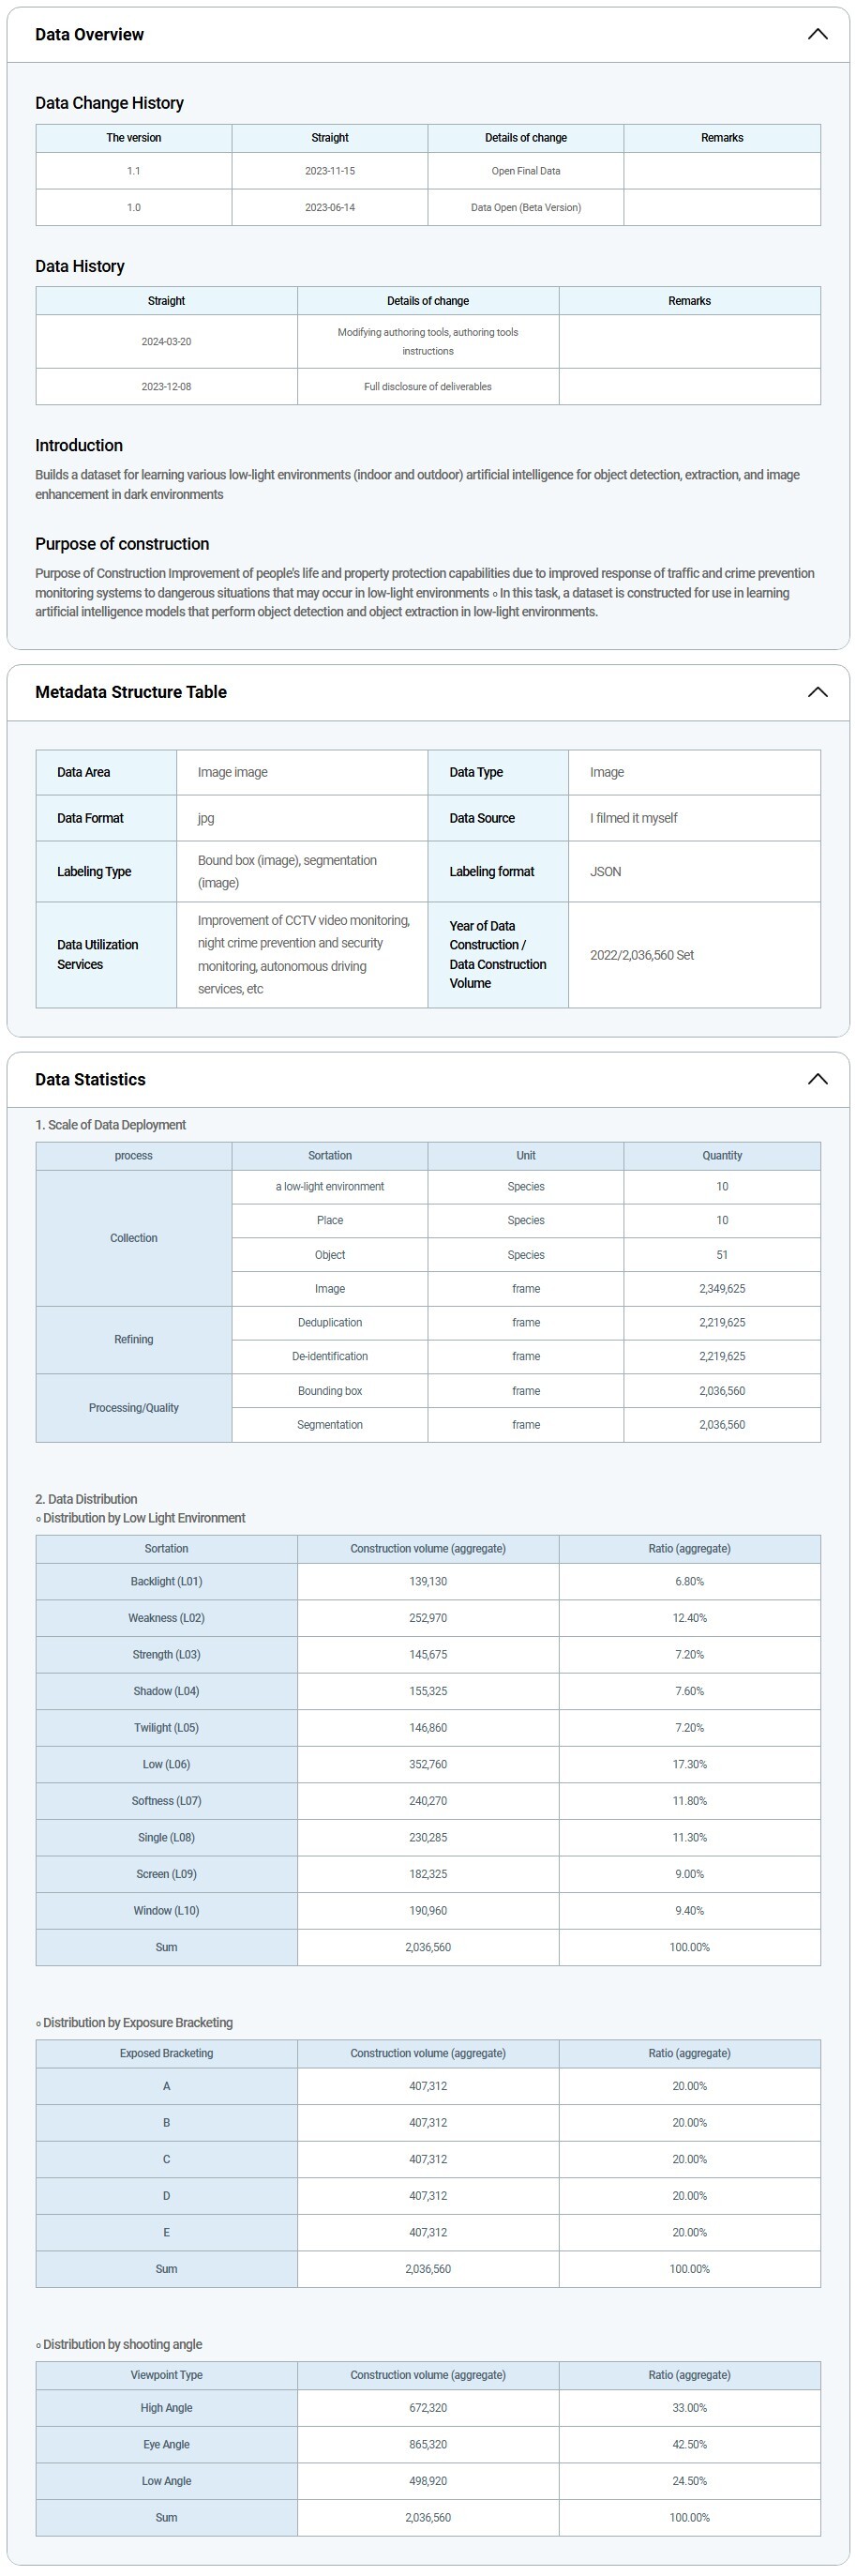
Task: Click the 42.50% Eye Angle ratio
Action: (x=689, y=2444)
